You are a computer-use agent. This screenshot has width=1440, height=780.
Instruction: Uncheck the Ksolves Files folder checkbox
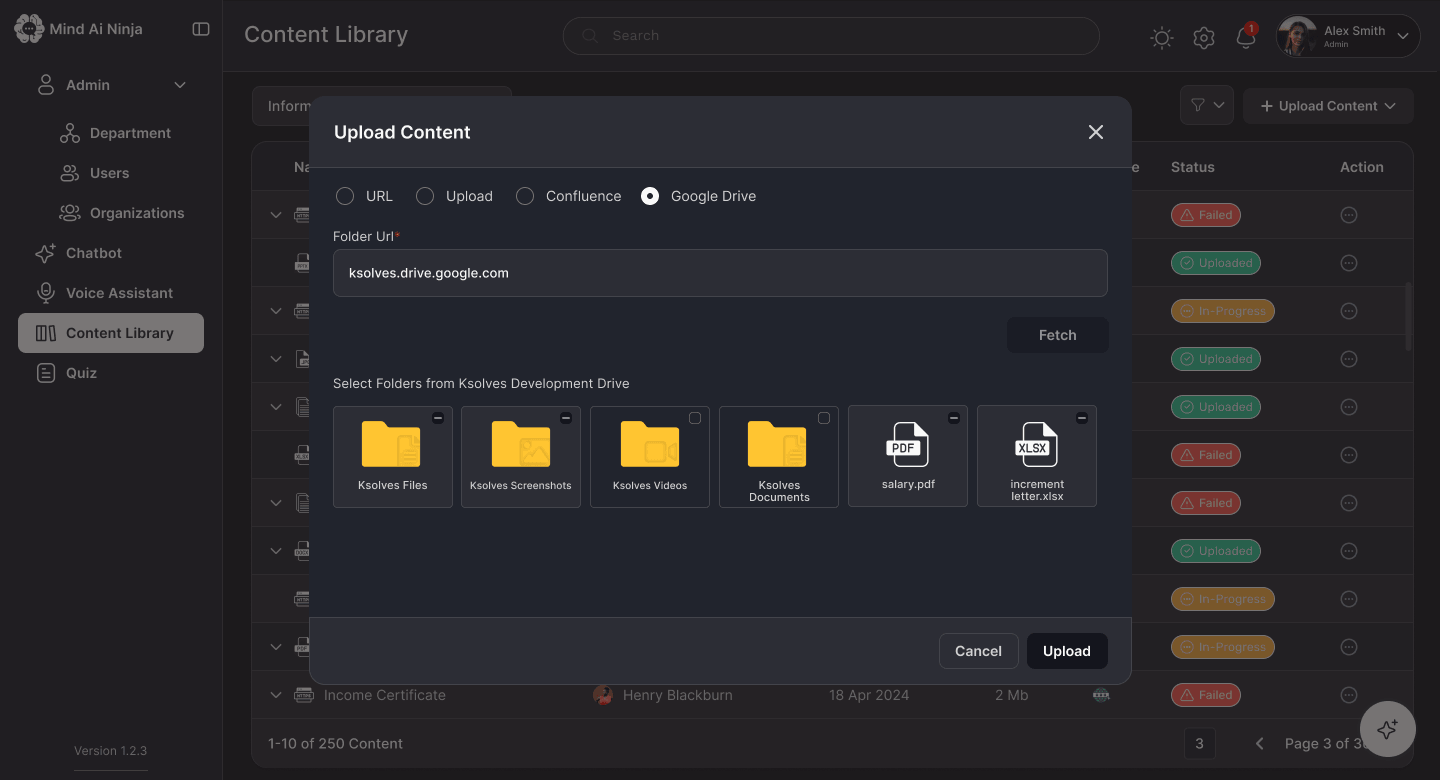click(438, 418)
